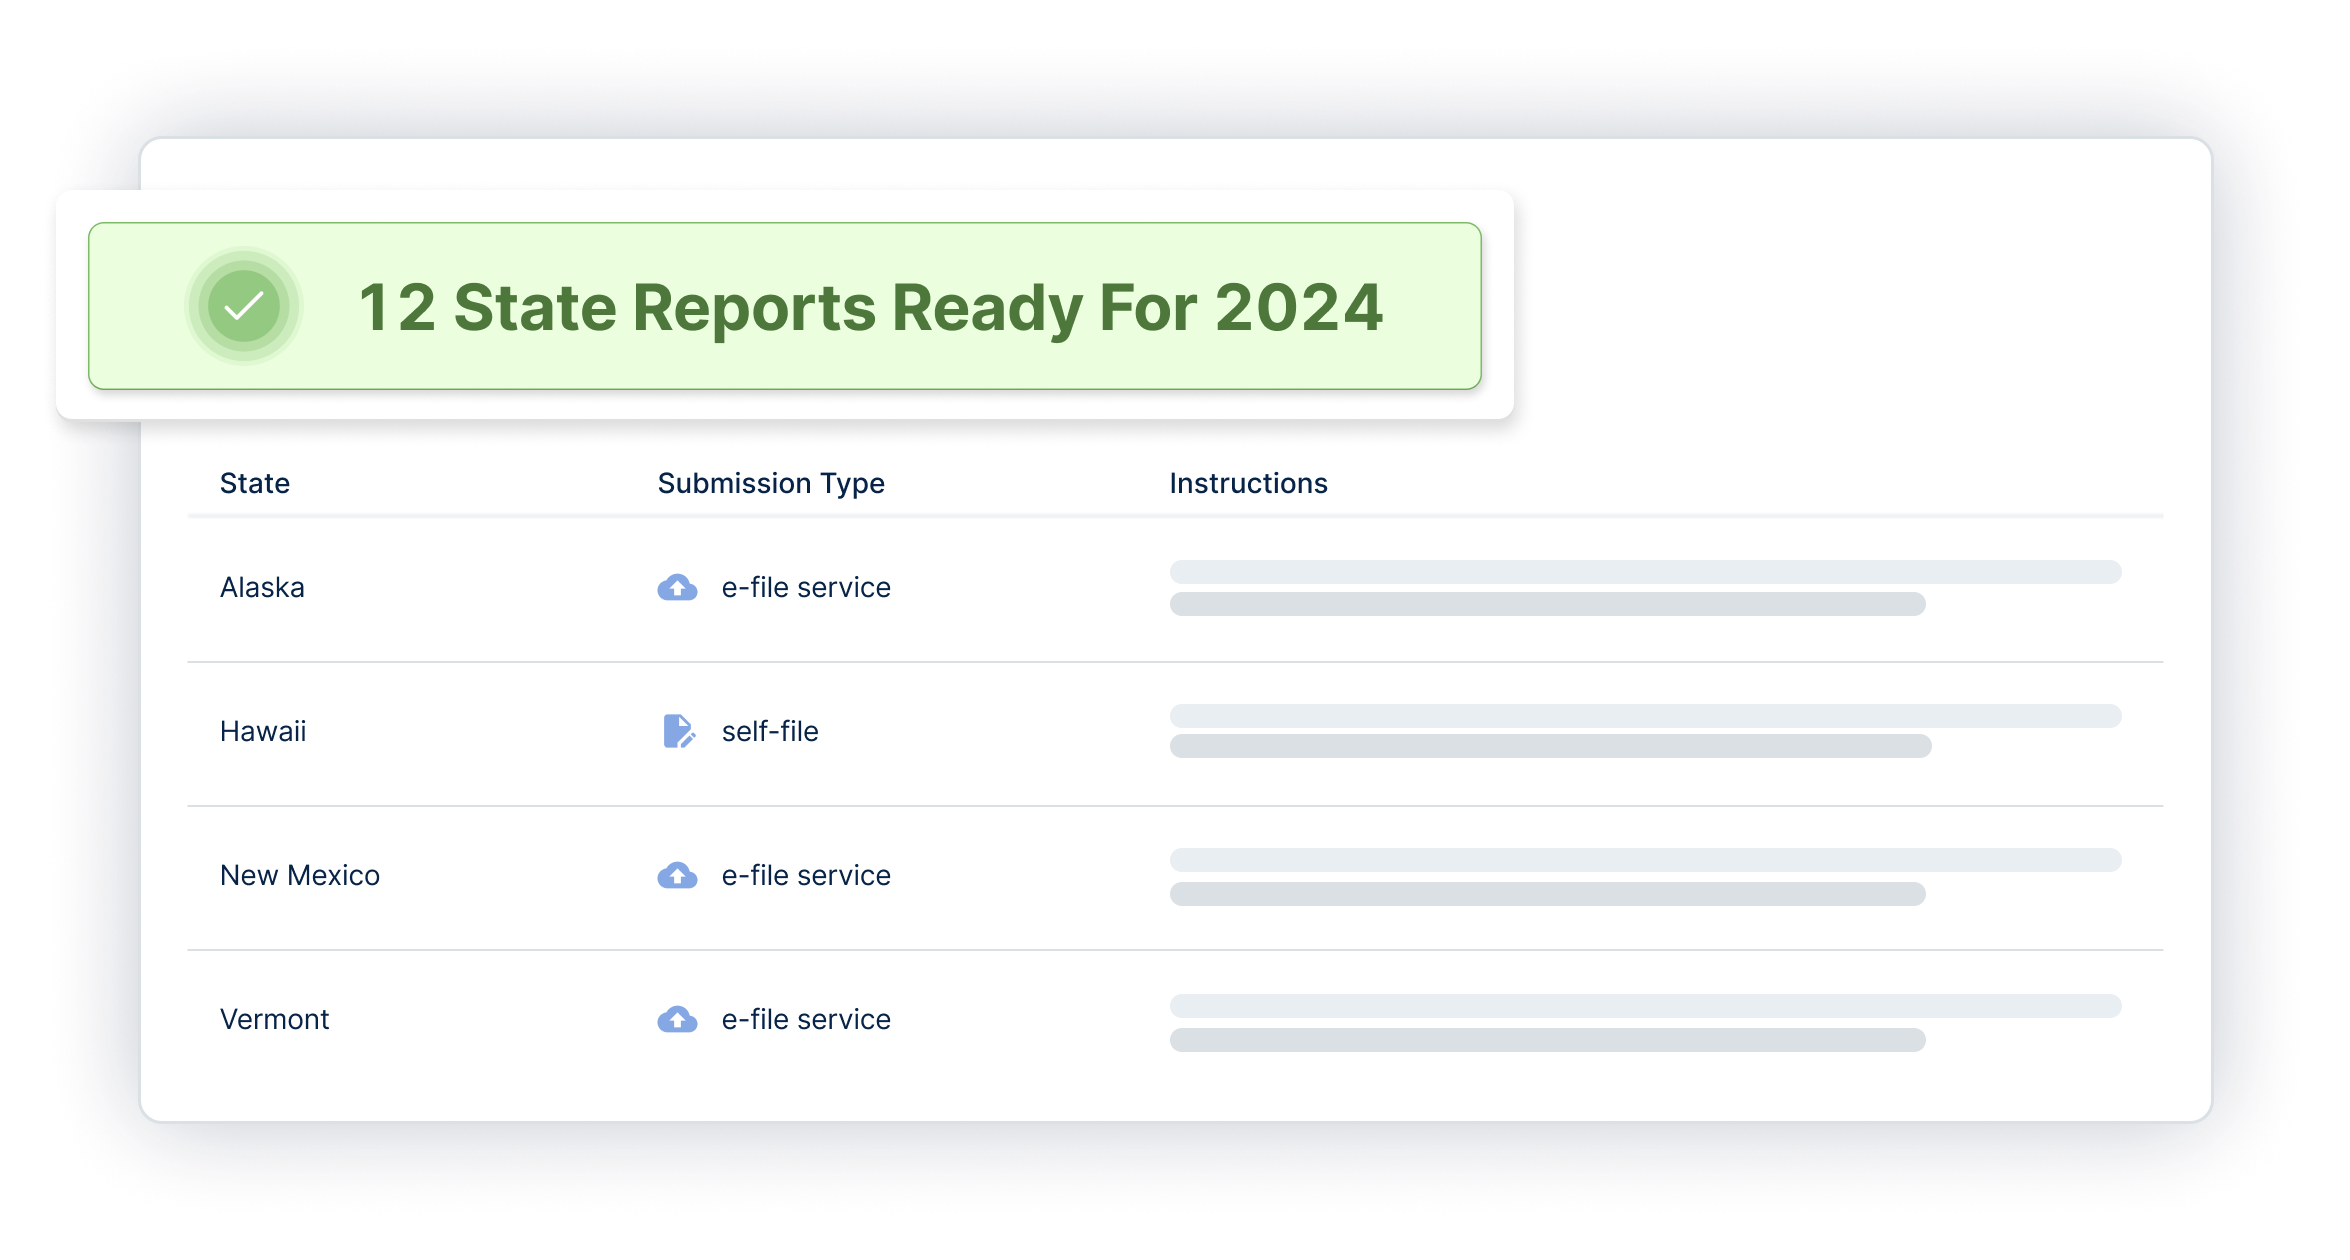Viewport: 2350px width, 1260px height.
Task: Select the Submission Type column header
Action: (770, 483)
